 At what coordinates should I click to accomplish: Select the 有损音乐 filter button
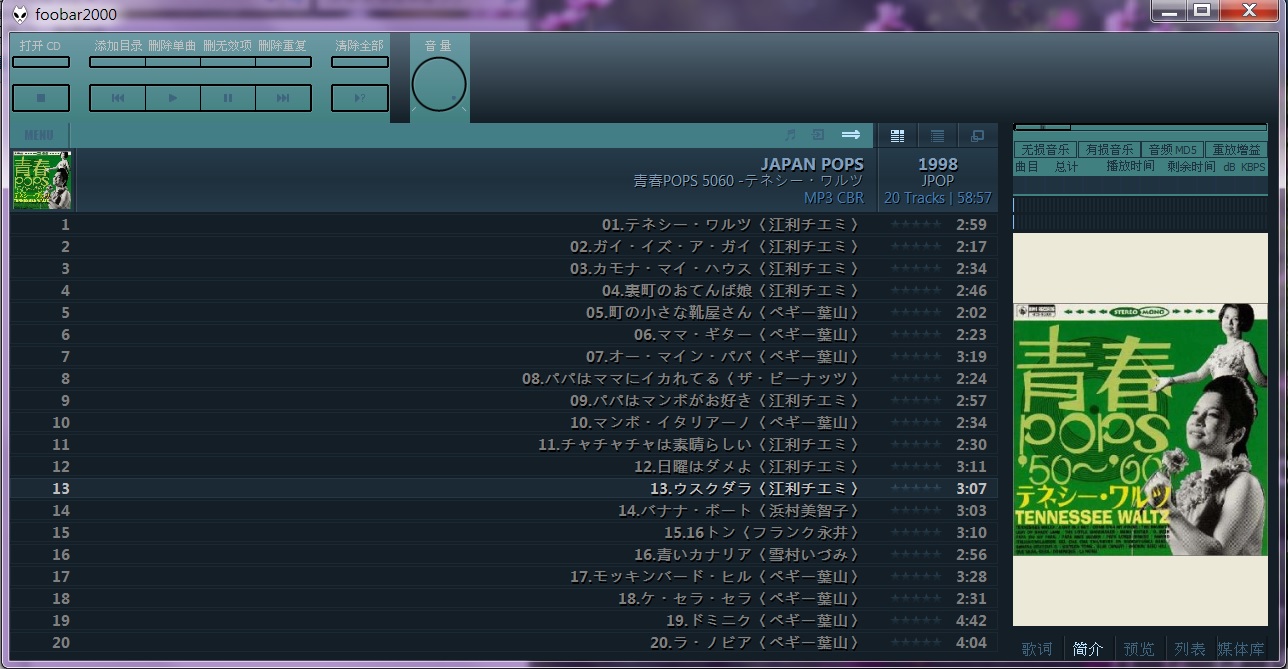(x=1109, y=150)
